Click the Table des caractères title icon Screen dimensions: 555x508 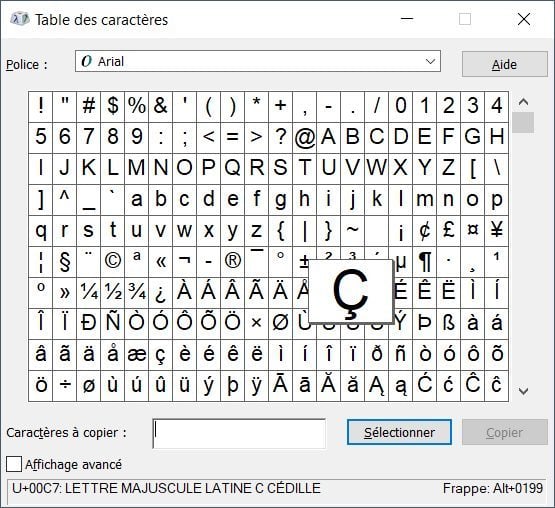tap(19, 19)
